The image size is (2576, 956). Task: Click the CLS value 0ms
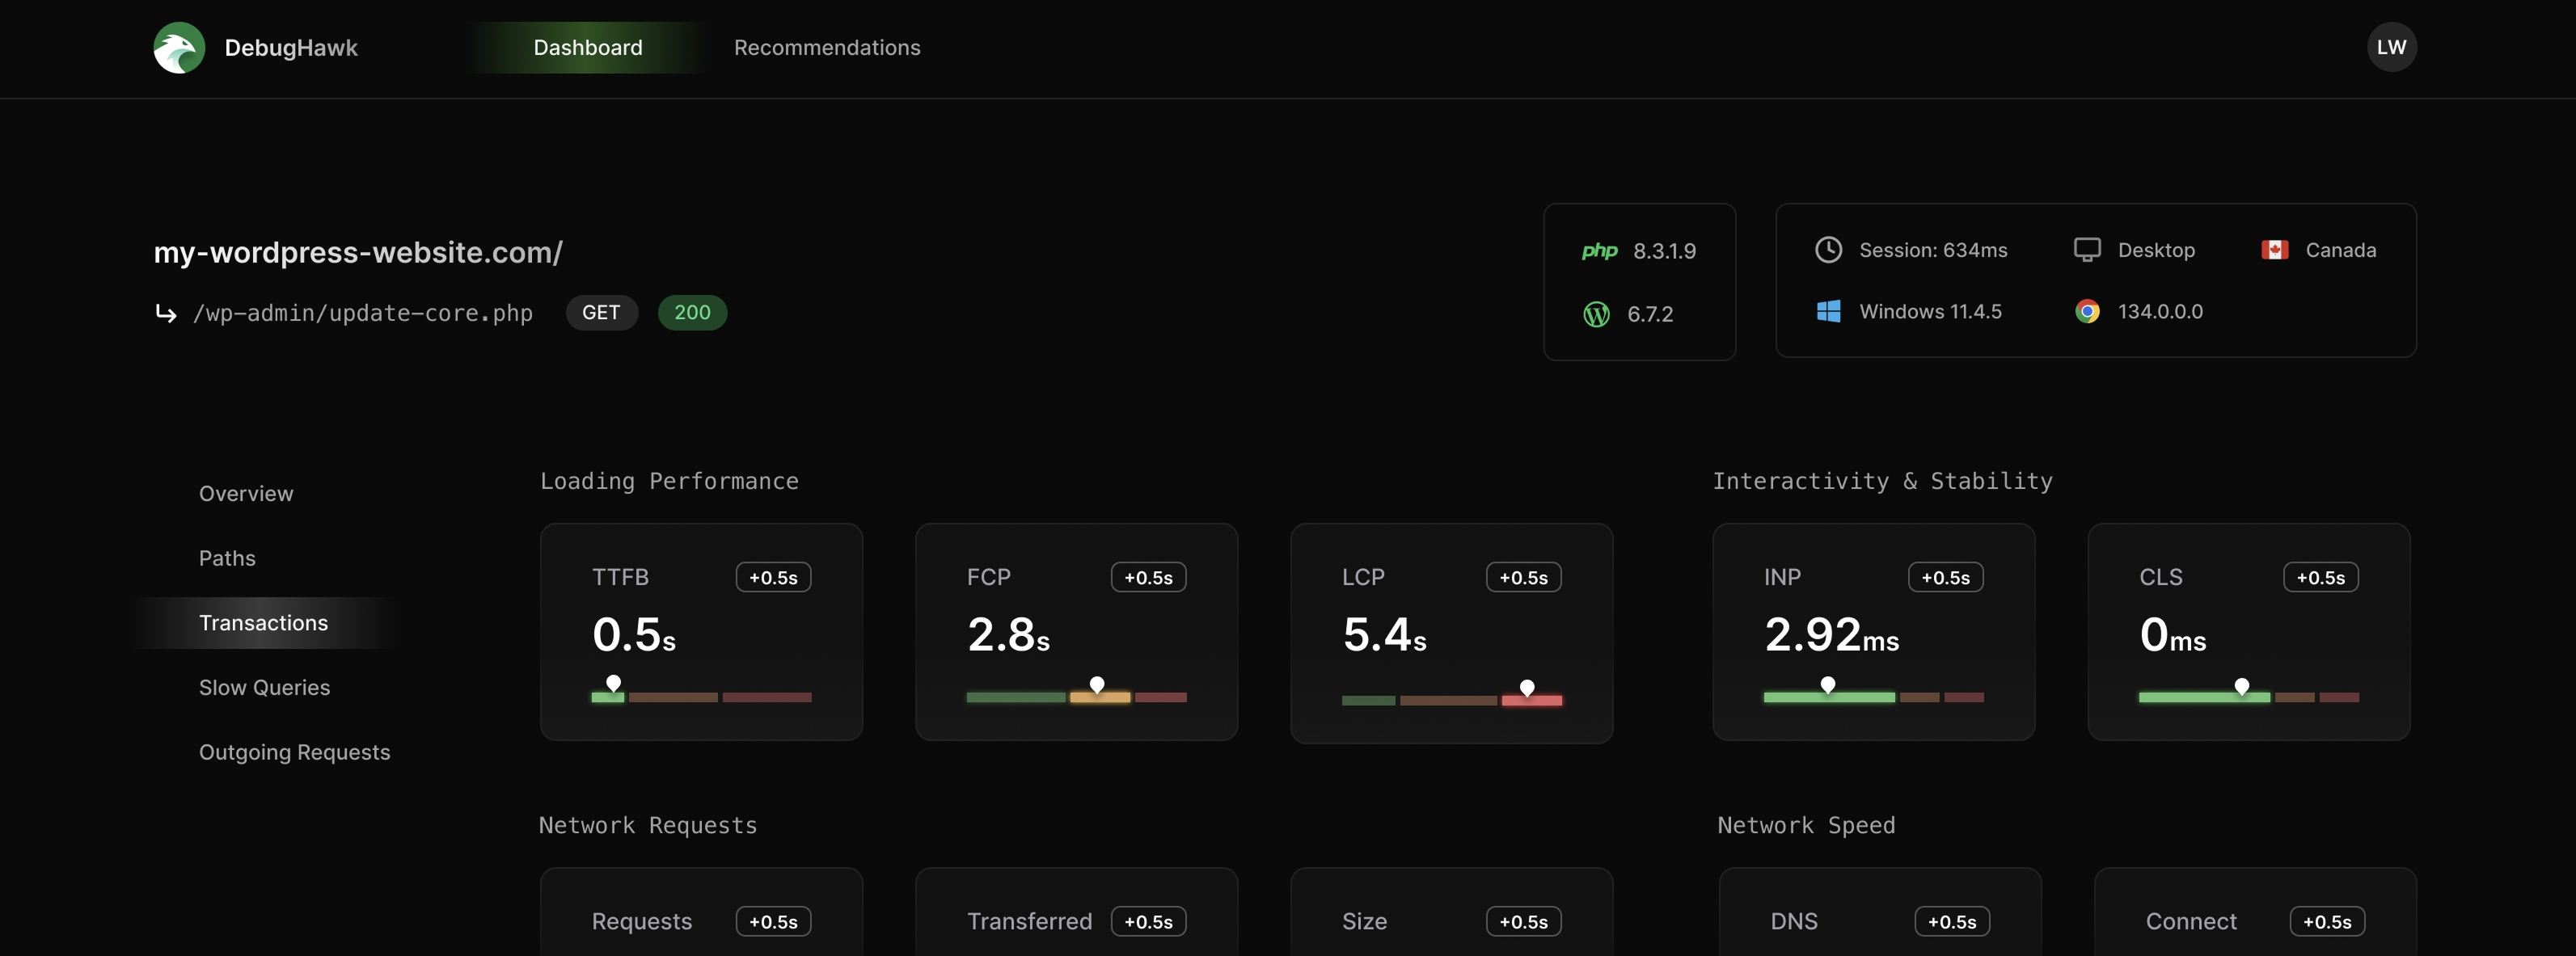tap(2173, 635)
